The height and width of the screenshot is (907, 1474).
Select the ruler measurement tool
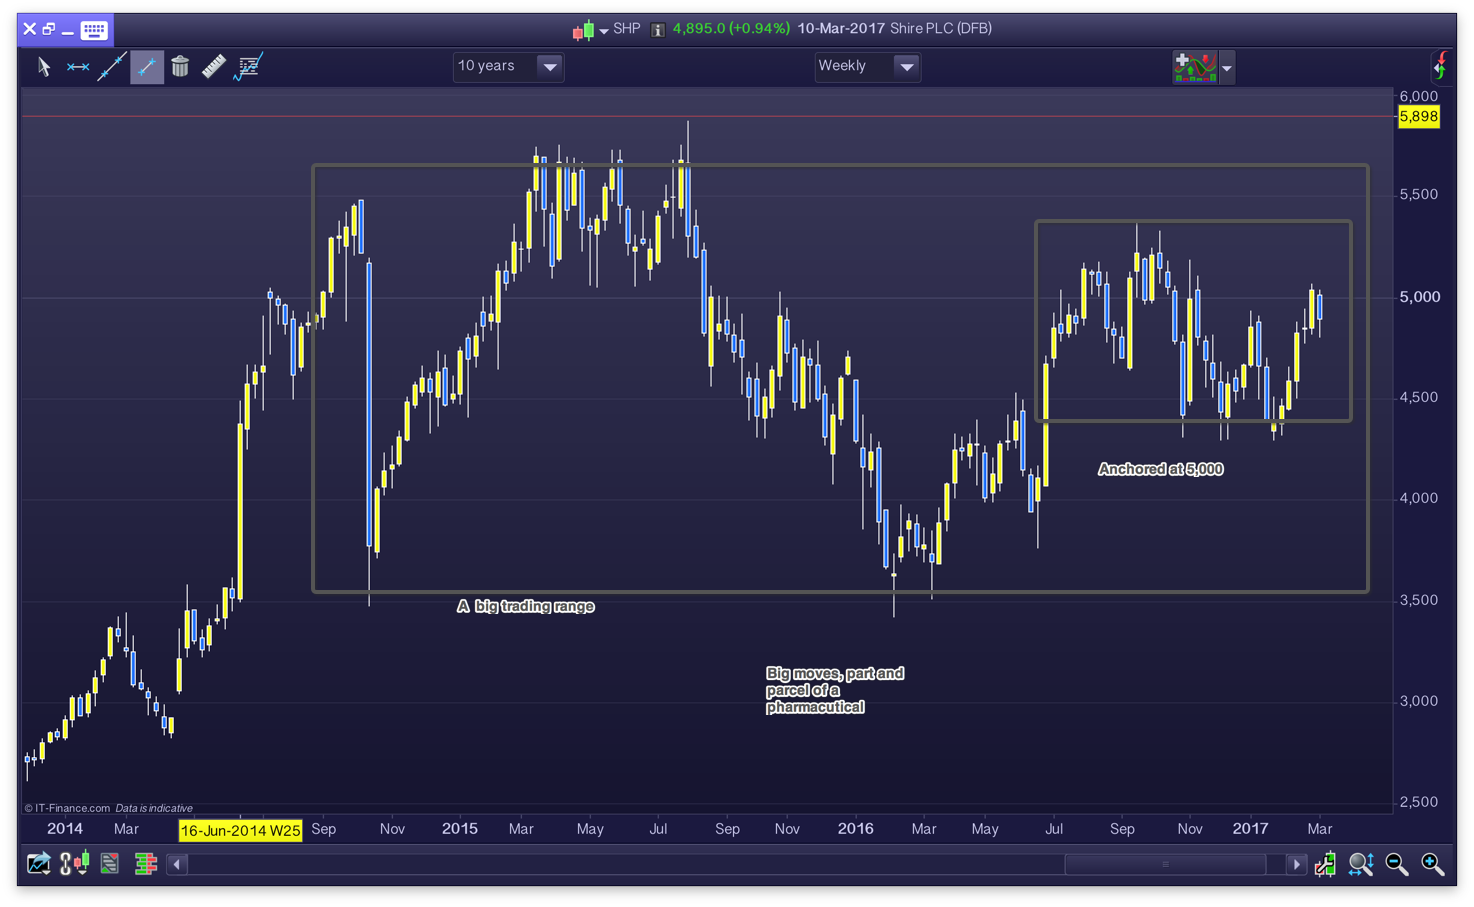pos(214,67)
